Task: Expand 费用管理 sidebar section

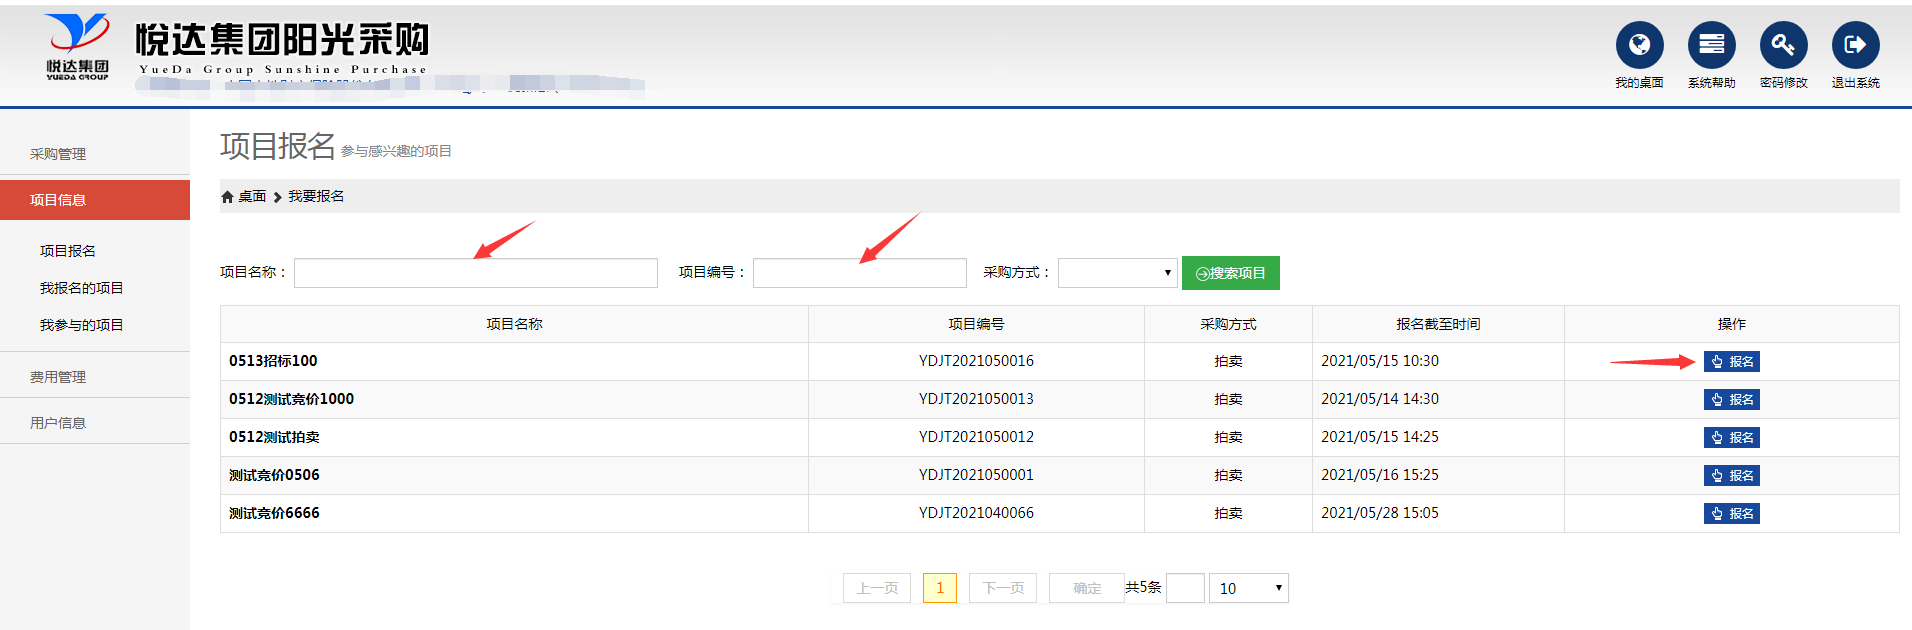Action: click(58, 377)
